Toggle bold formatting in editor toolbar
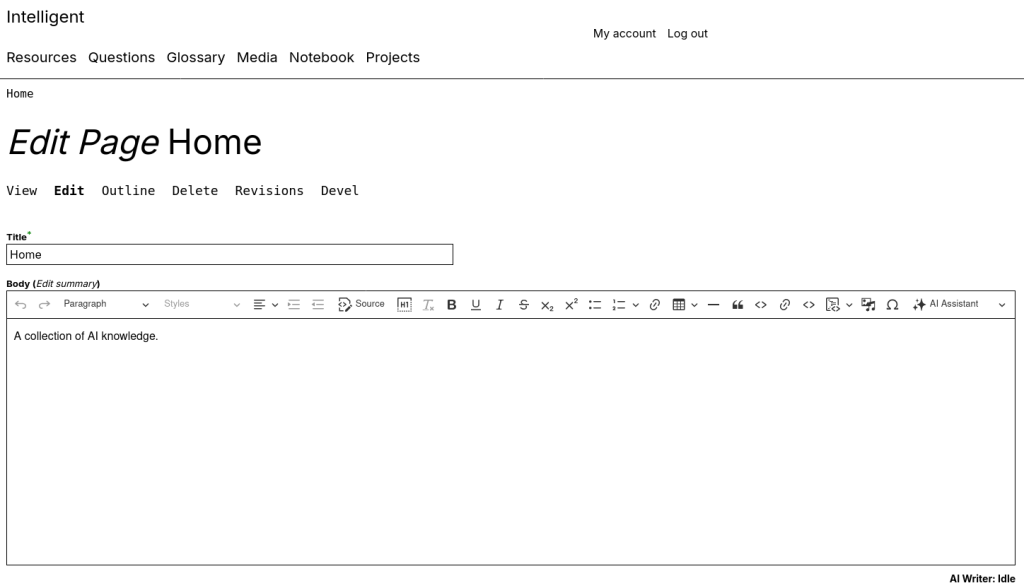Viewport: 1024px width, 588px height. coord(451,304)
